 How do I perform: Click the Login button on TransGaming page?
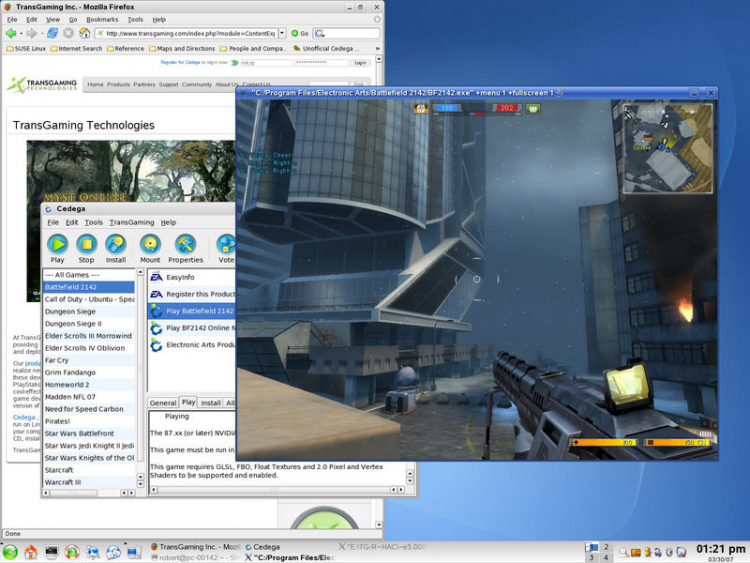tap(360, 63)
